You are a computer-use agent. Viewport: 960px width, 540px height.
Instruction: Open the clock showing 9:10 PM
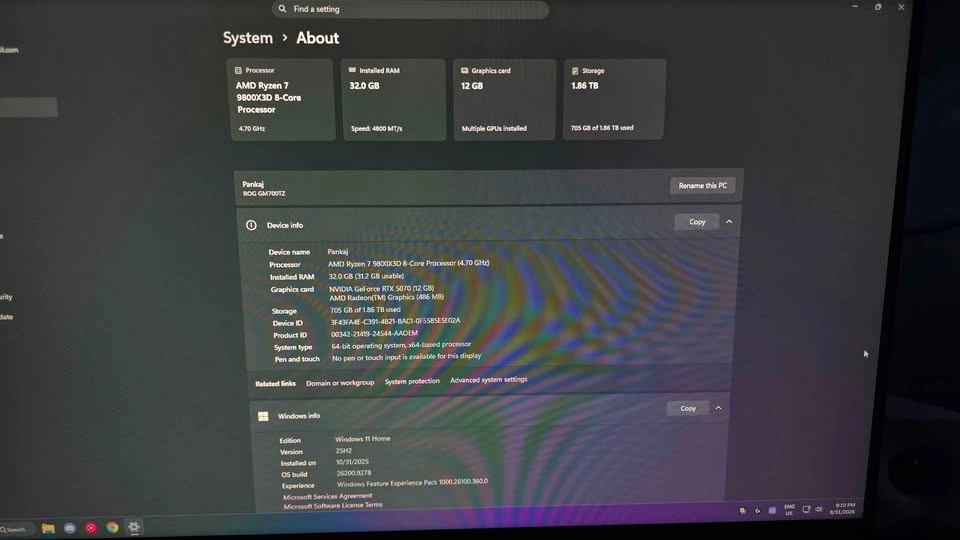843,508
